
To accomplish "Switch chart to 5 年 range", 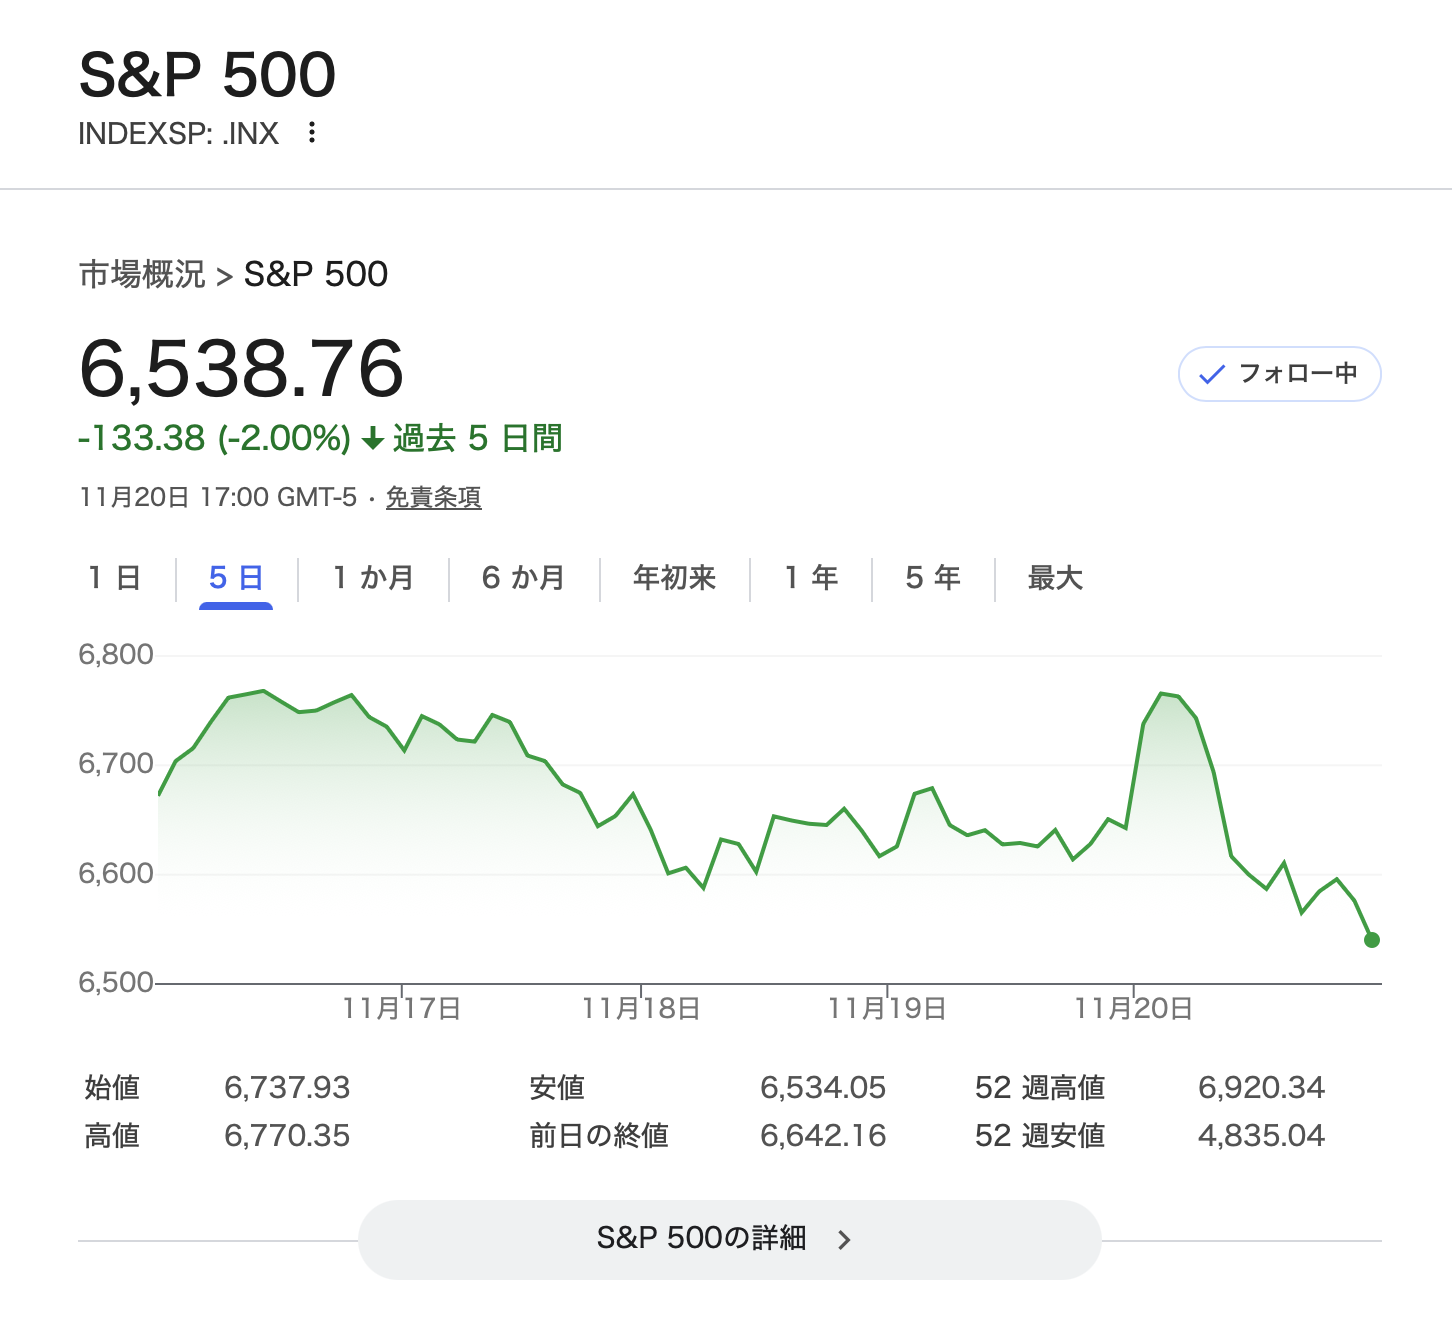I will coord(932,578).
